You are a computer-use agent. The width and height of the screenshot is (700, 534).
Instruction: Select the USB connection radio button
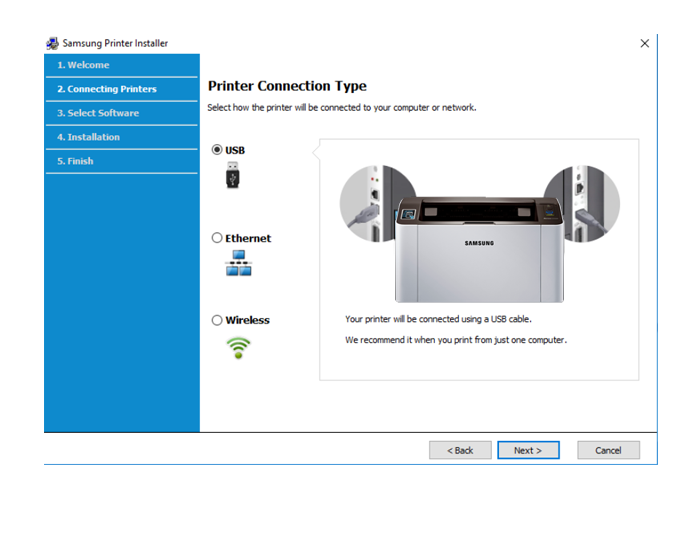tap(217, 150)
